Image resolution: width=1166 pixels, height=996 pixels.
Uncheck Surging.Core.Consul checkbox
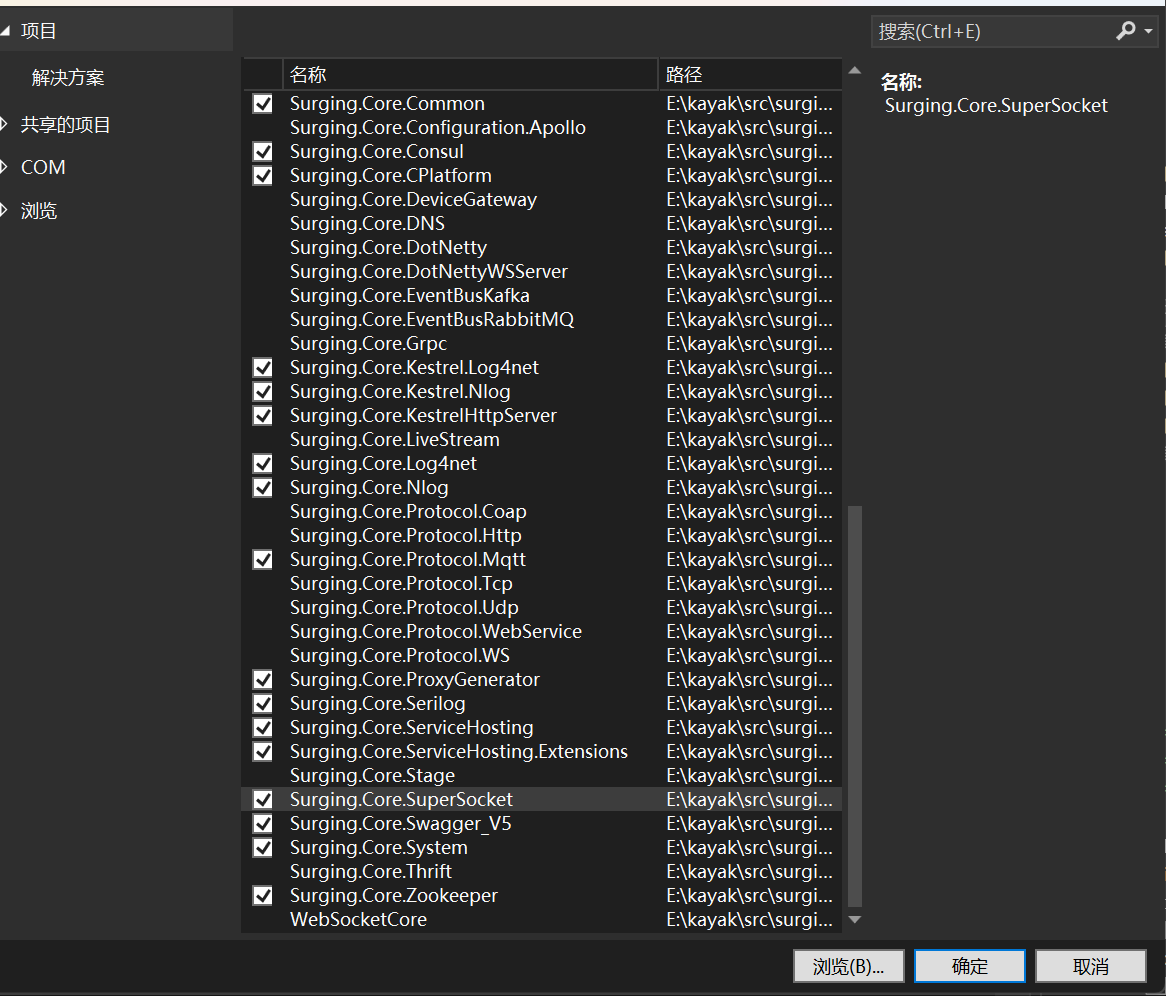tap(262, 152)
